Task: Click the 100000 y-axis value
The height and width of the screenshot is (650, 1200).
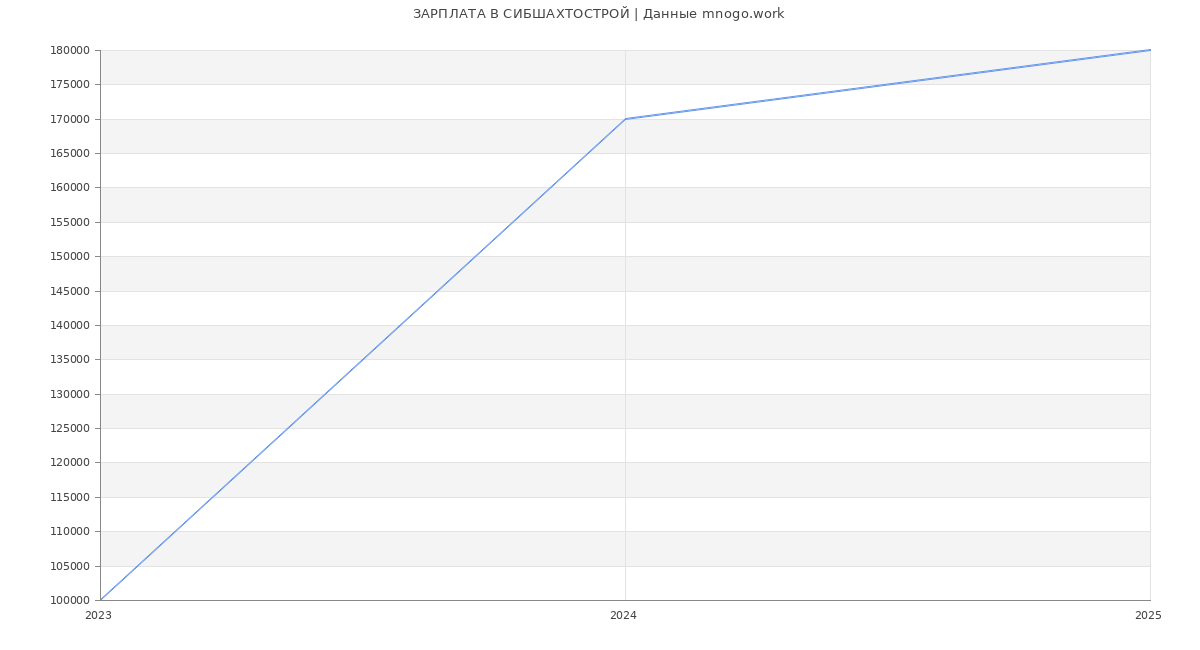Action: (70, 600)
